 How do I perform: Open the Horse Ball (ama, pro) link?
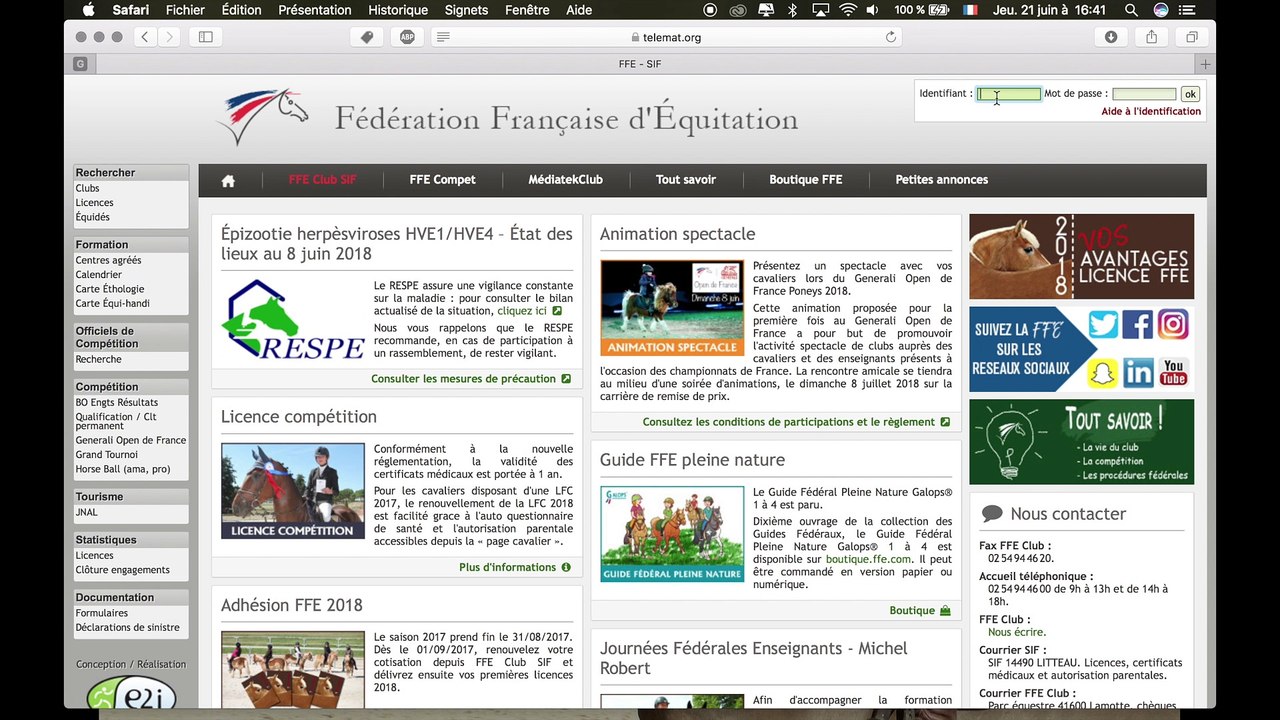[123, 469]
